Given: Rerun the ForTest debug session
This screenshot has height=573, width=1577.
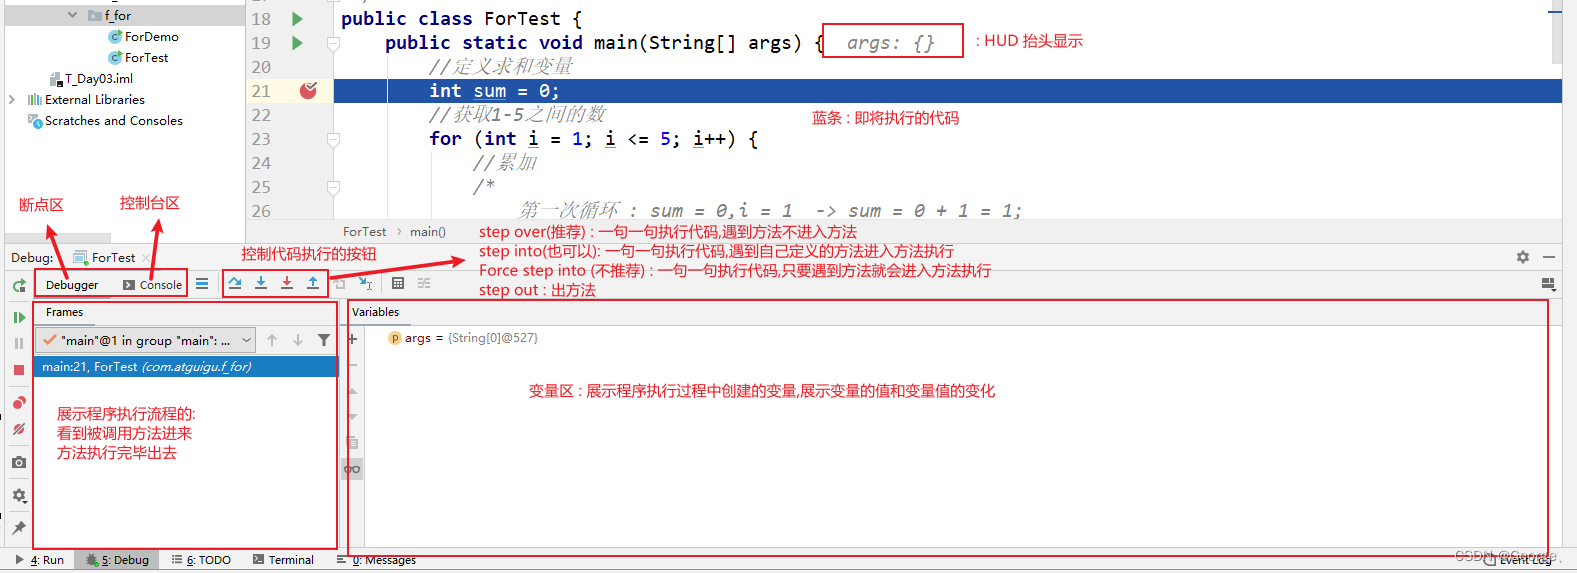Looking at the screenshot, I should tap(19, 286).
